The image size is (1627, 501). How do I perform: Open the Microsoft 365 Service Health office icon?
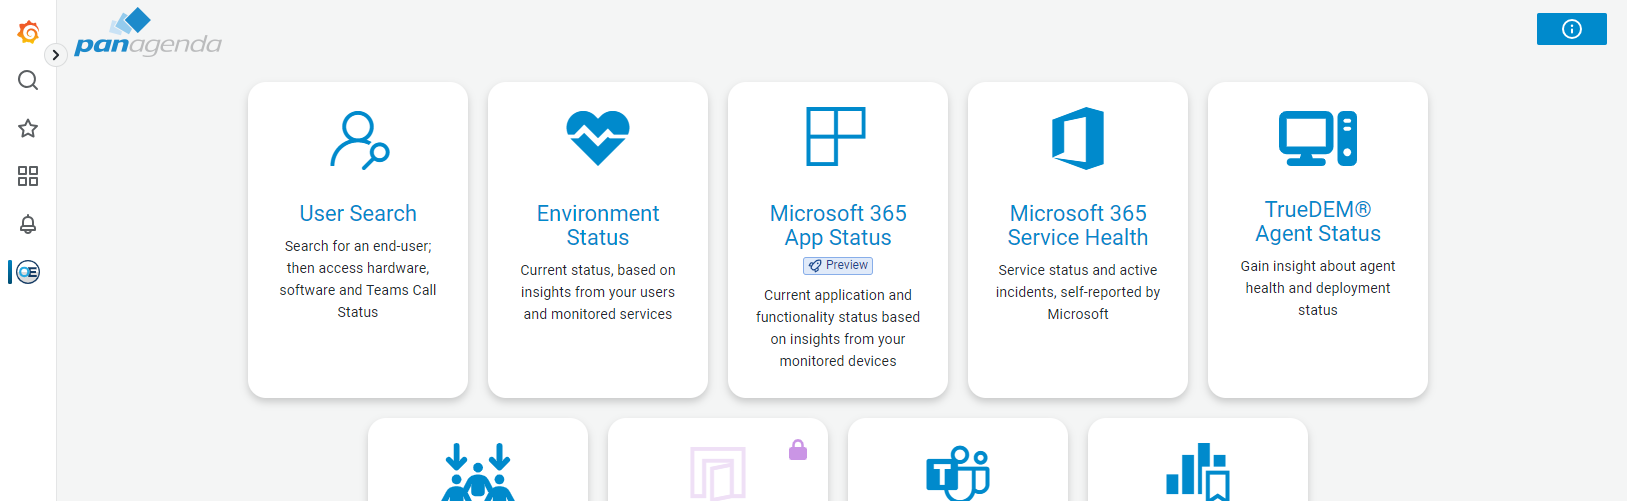click(1078, 138)
